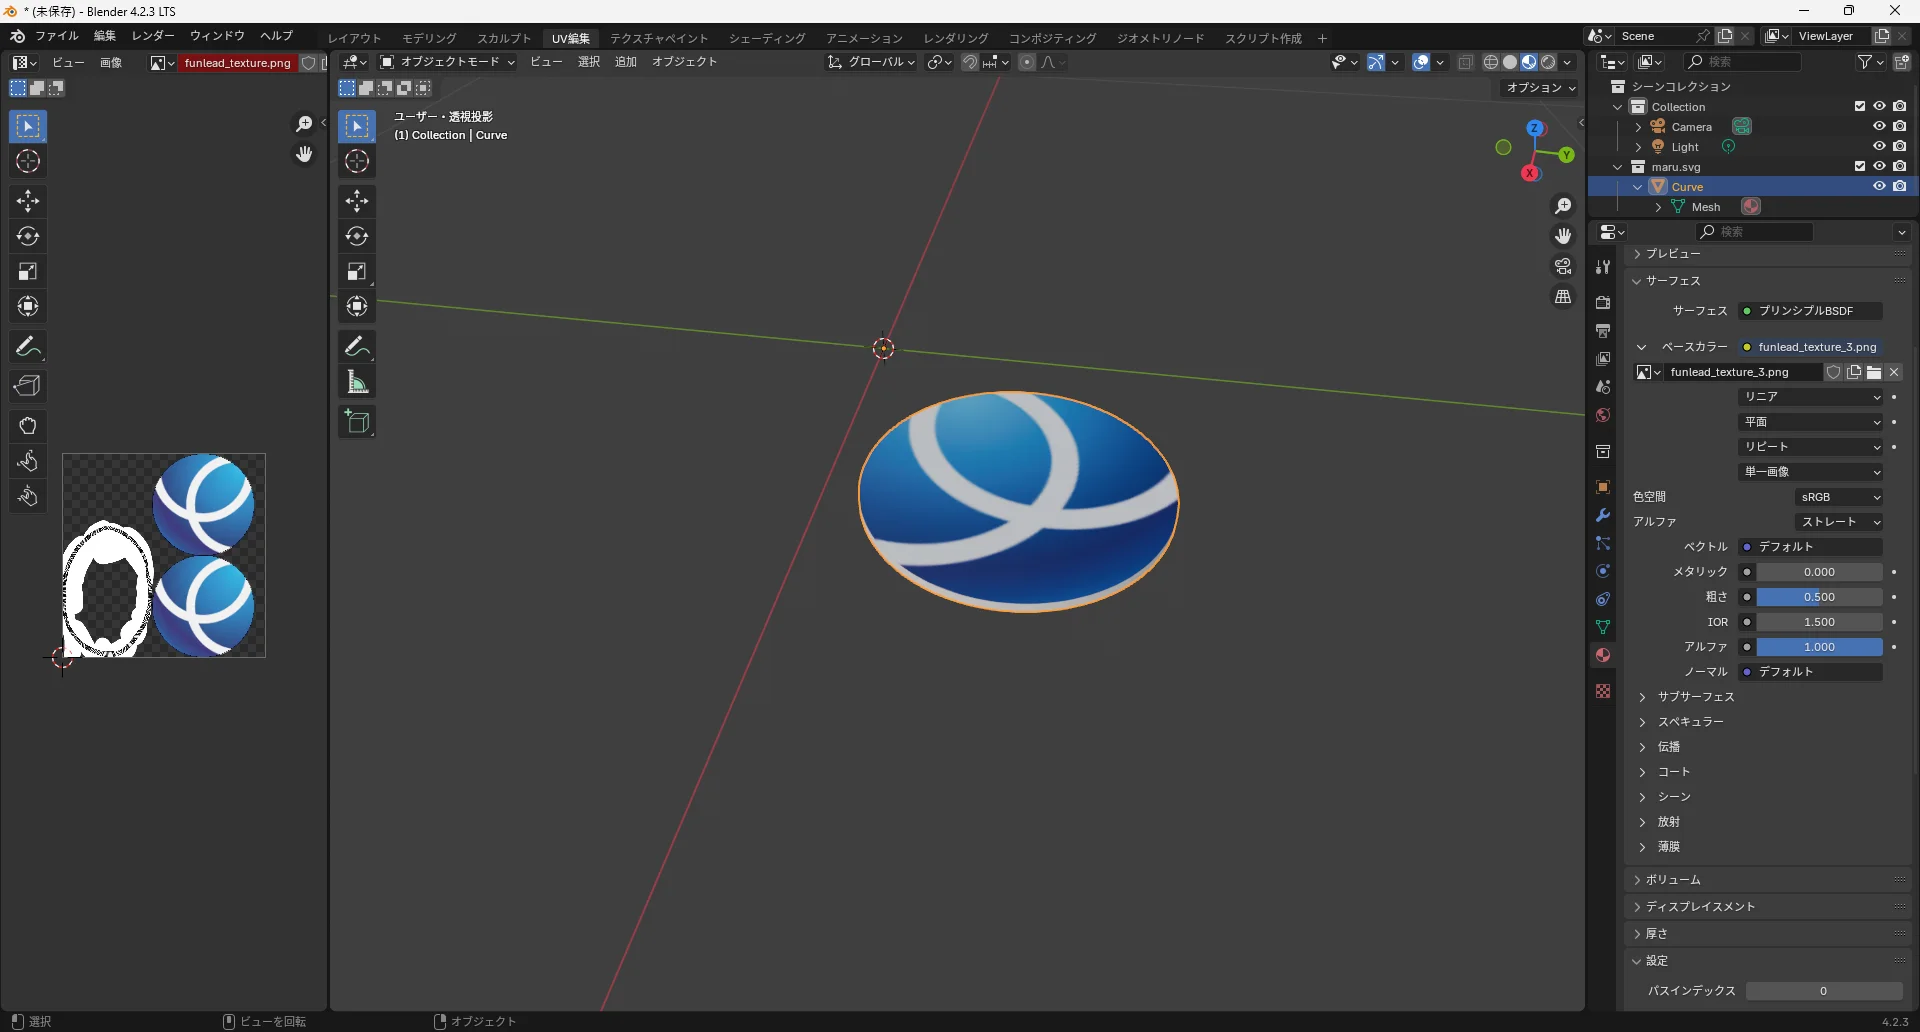
Task: Switch to the Texture Paint workspace tab
Action: click(x=659, y=38)
